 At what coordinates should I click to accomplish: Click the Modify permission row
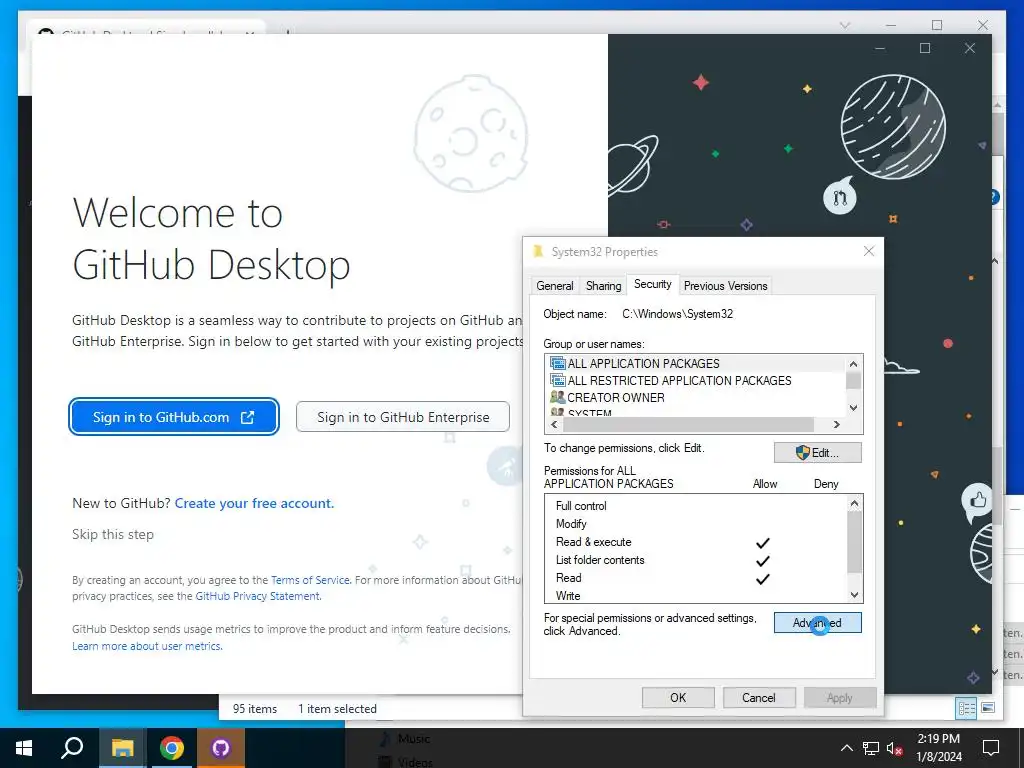point(696,524)
